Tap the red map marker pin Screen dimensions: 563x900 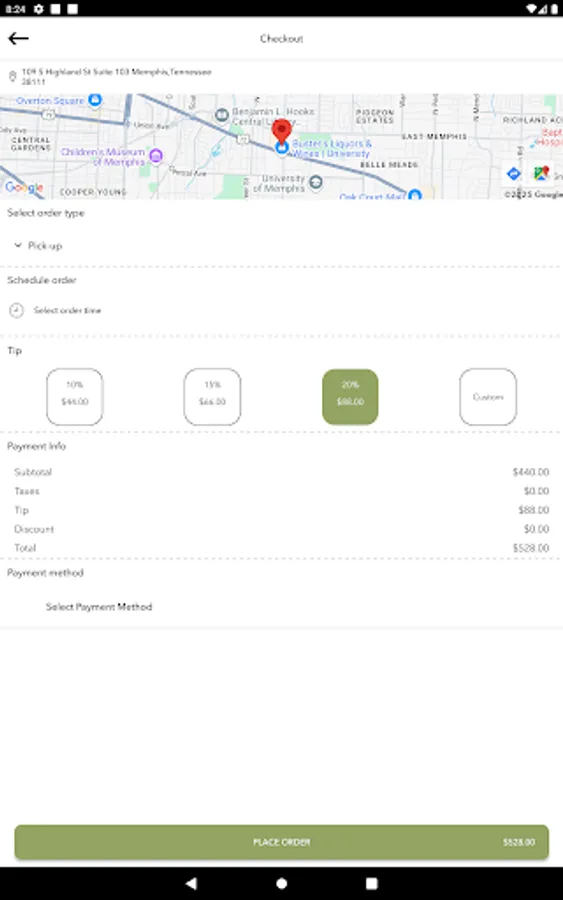281,131
